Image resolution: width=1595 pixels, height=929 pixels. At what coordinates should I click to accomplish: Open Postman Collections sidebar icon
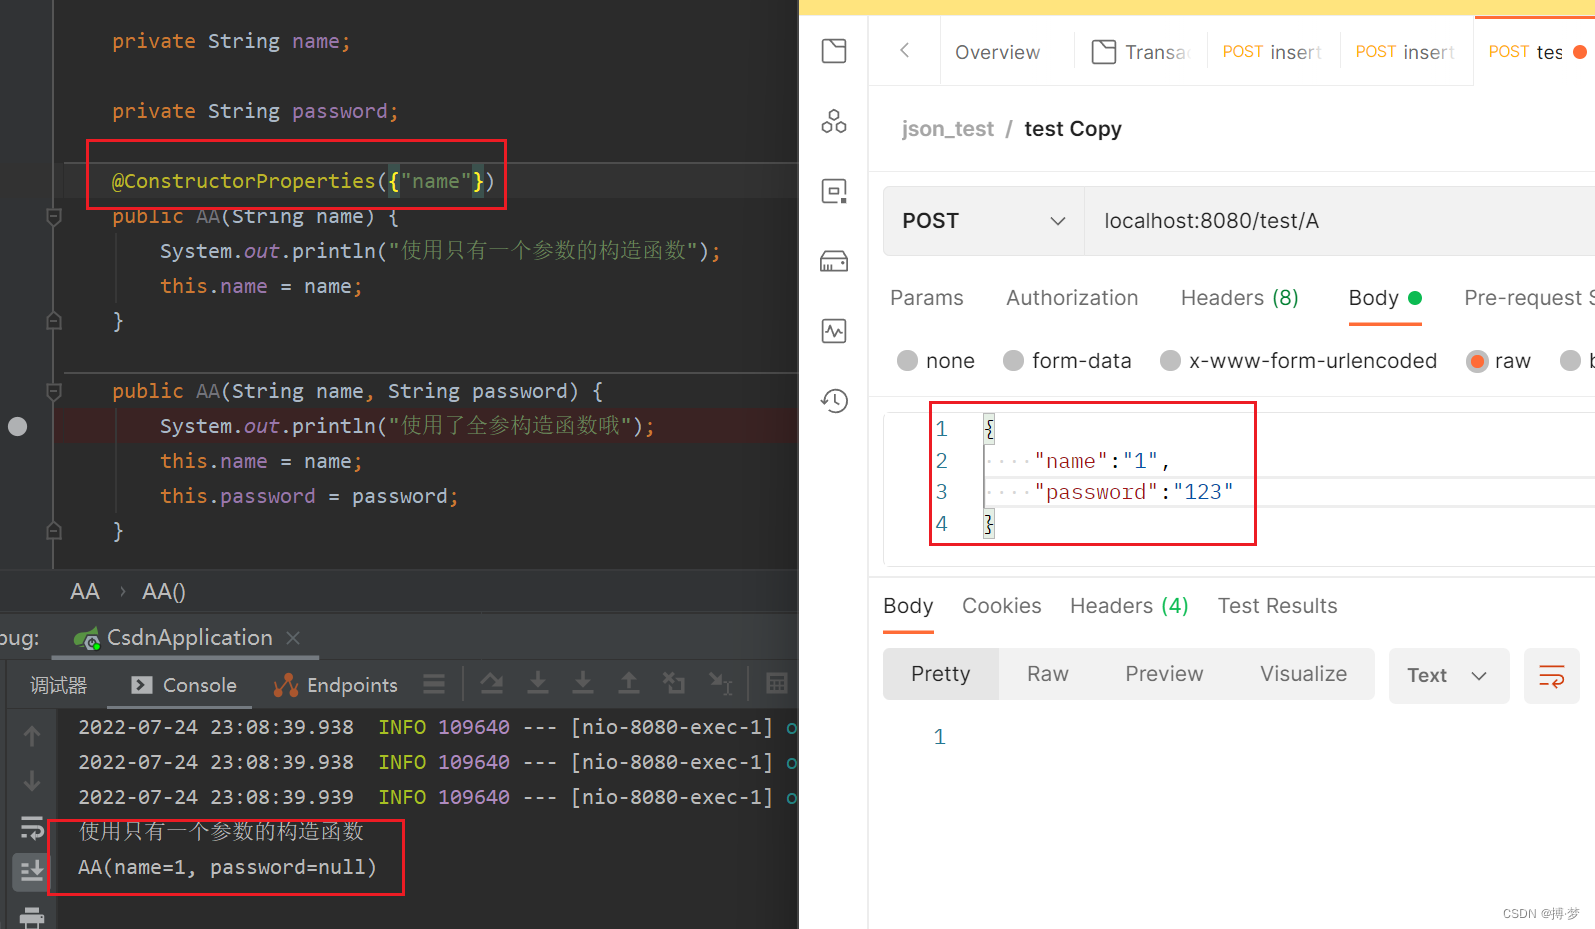pos(833,51)
